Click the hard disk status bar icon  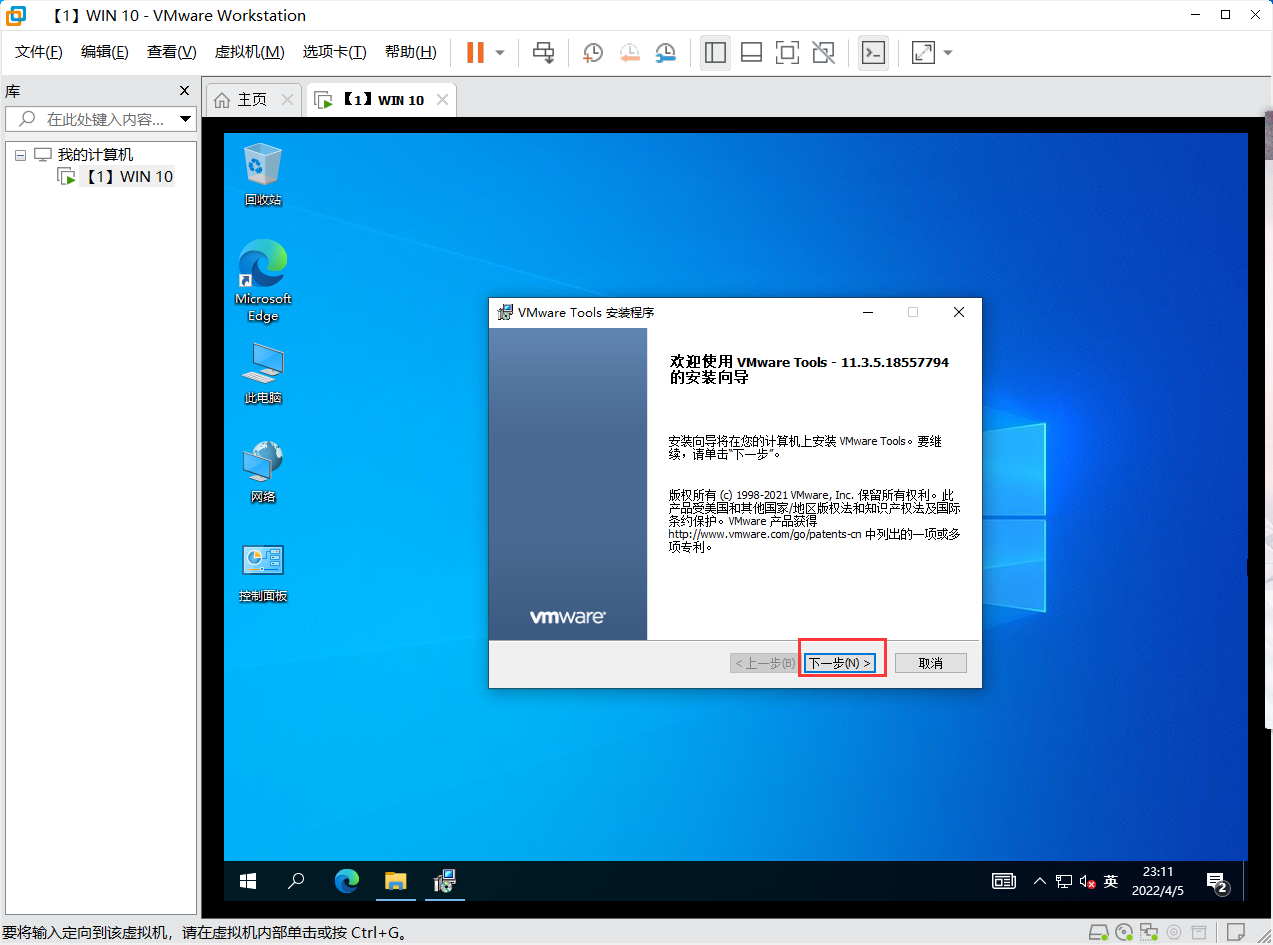pyautogui.click(x=1098, y=933)
